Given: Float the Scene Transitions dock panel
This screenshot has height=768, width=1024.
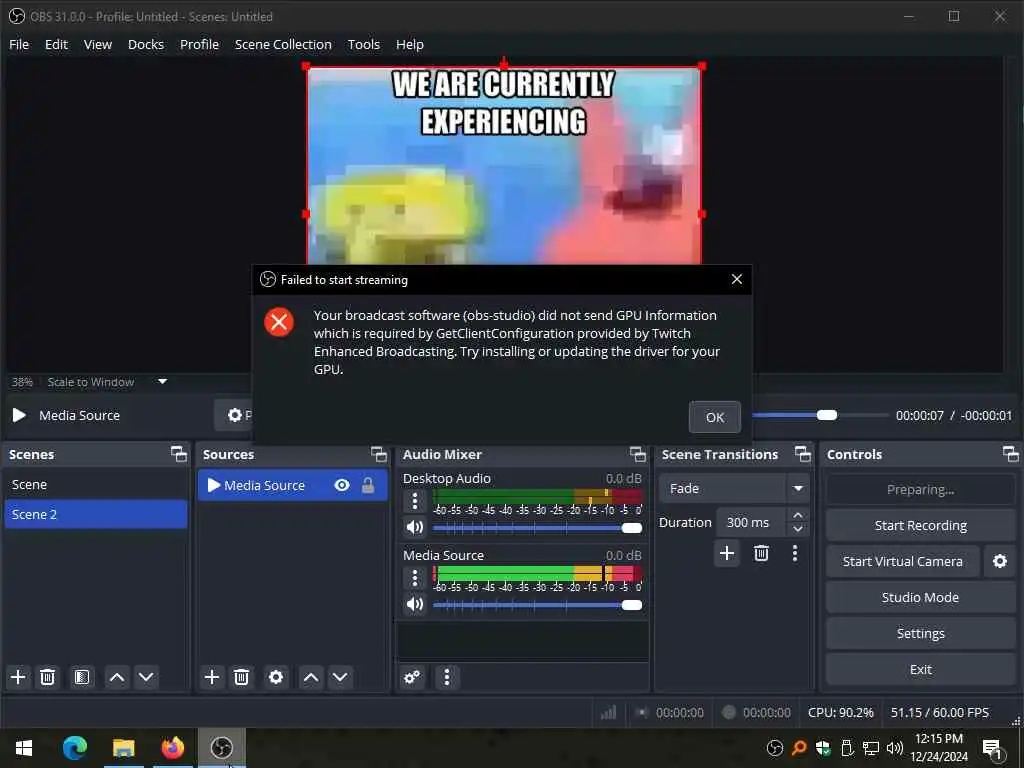Looking at the screenshot, I should (x=803, y=454).
